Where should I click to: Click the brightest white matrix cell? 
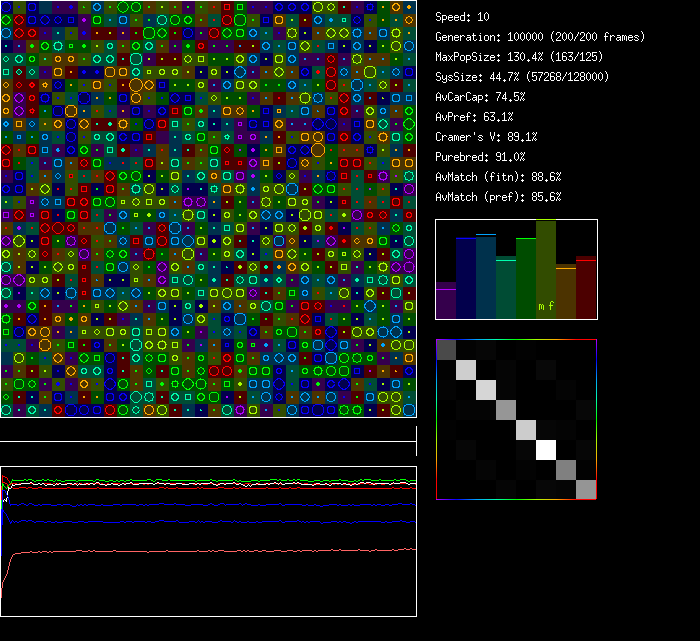tap(546, 450)
